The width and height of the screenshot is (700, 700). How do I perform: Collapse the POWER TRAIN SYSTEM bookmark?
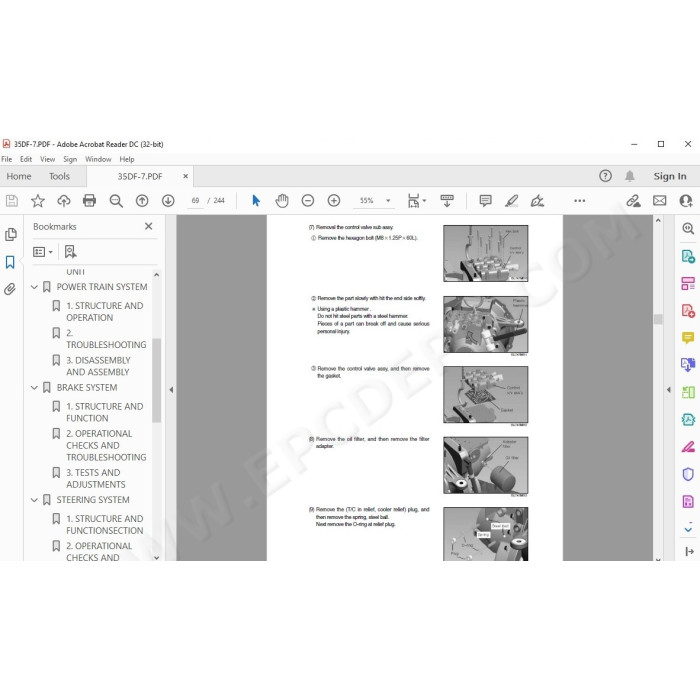click(x=34, y=287)
